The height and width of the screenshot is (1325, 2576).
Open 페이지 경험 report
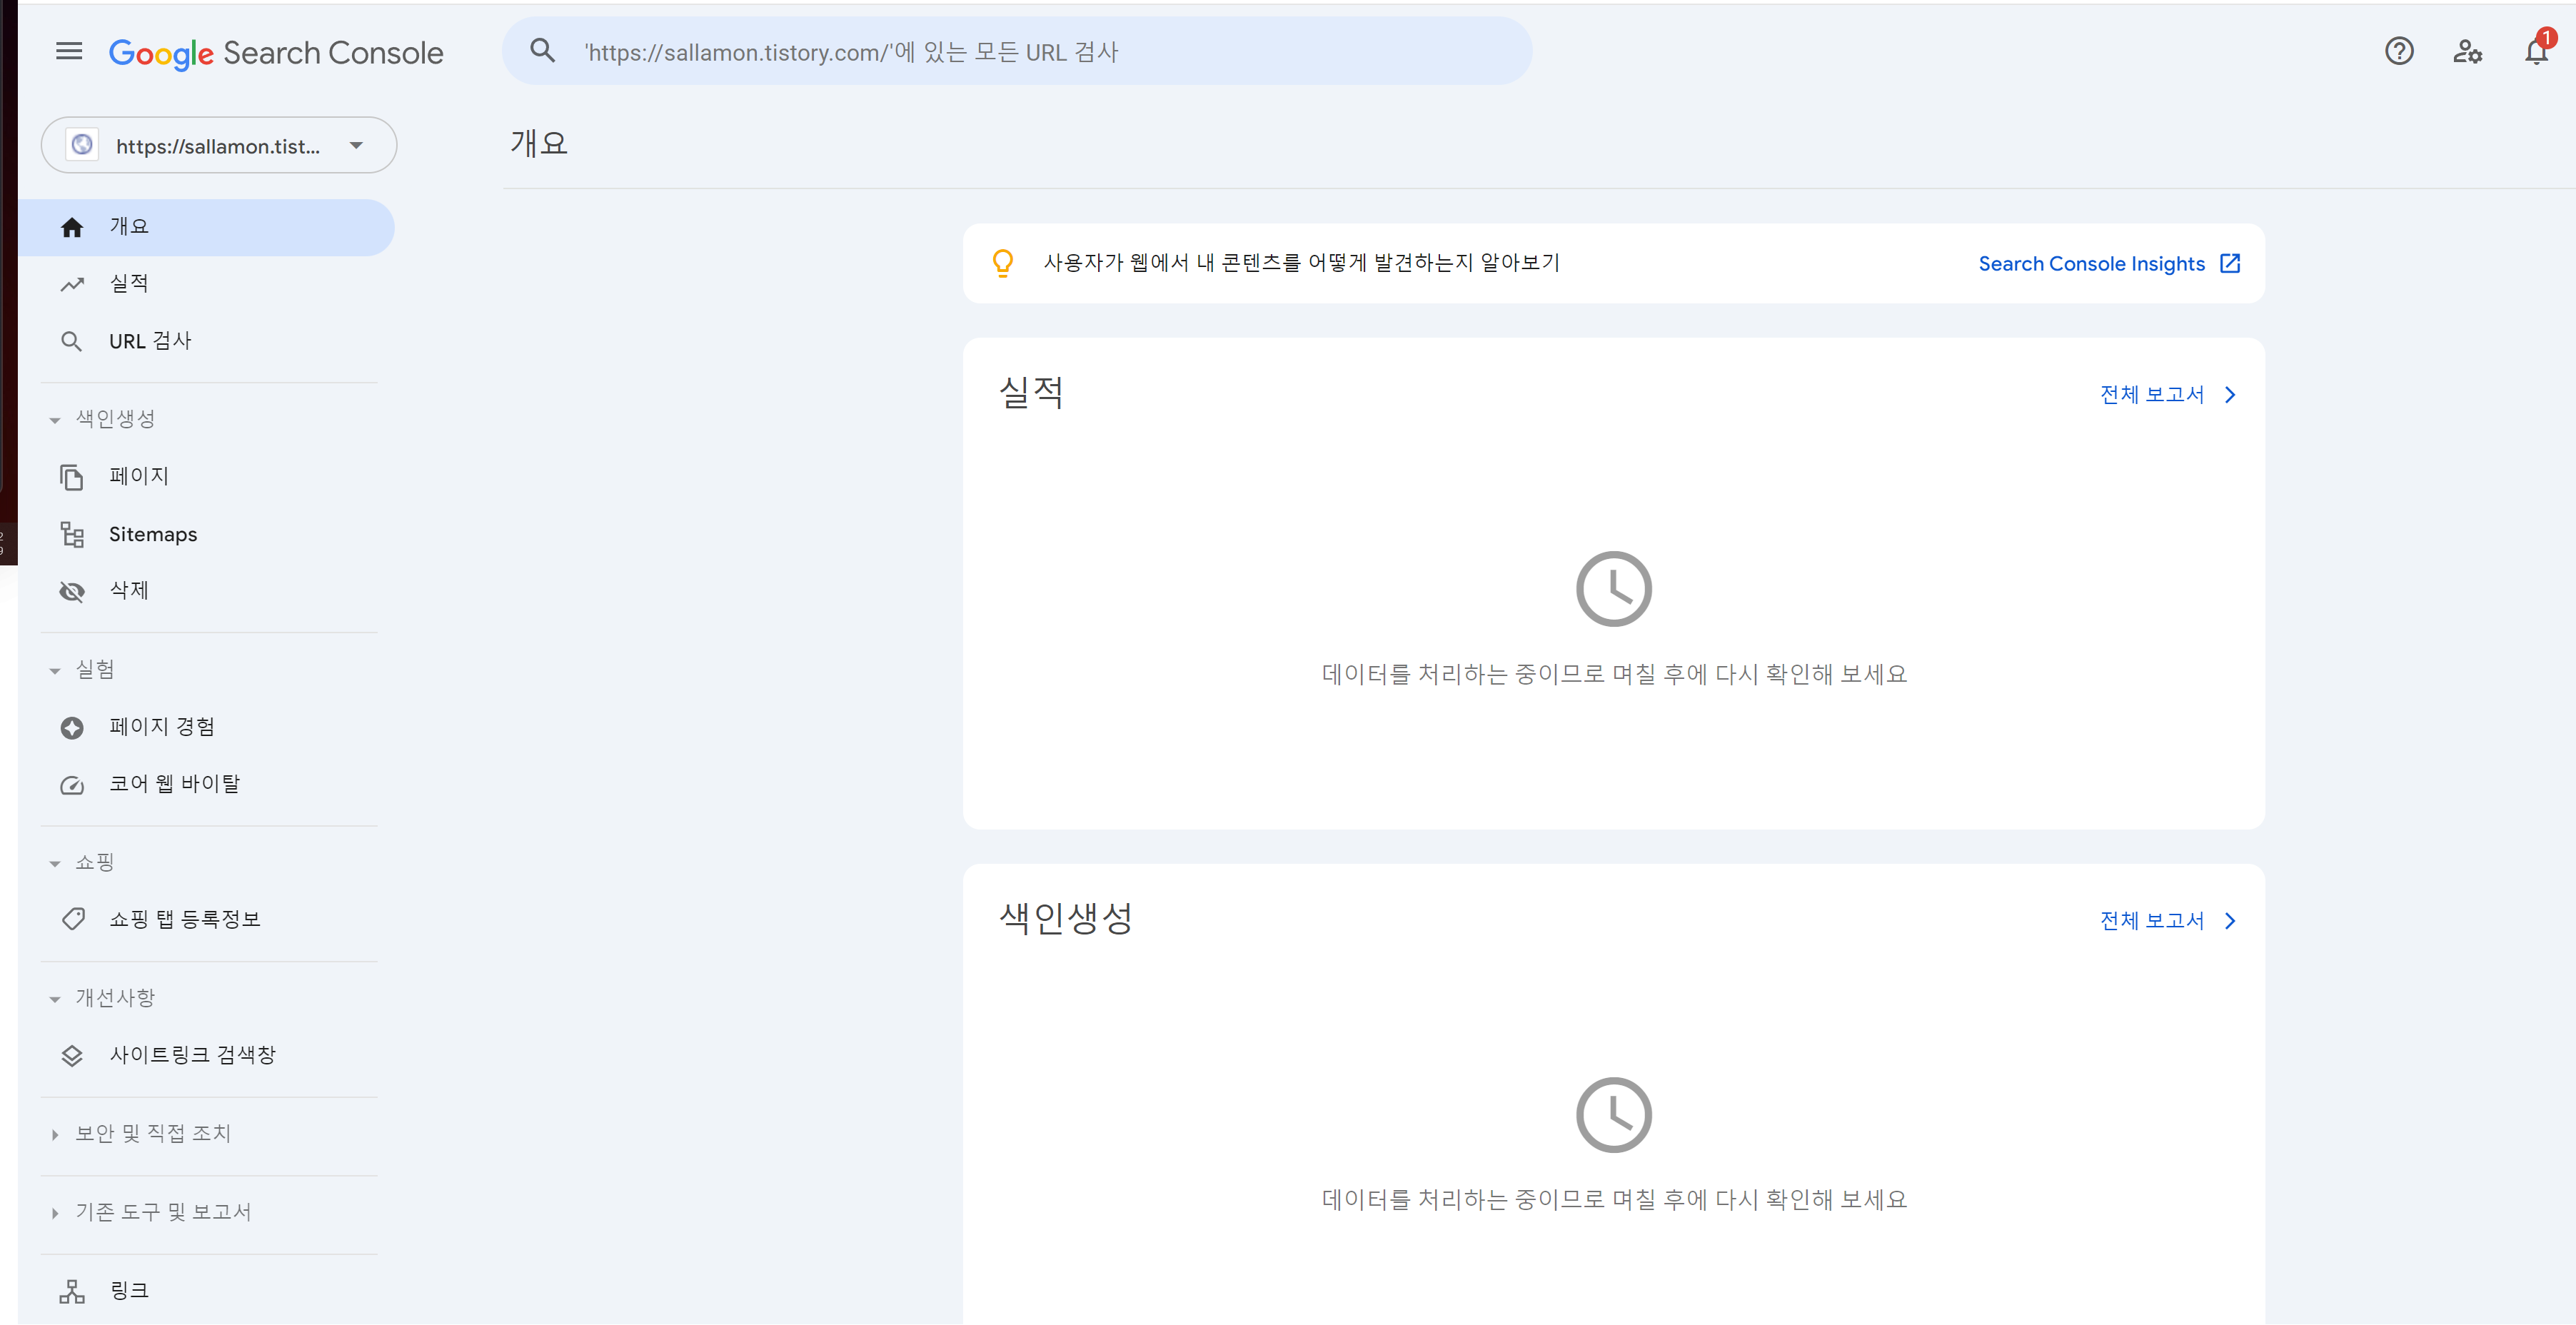click(x=161, y=727)
